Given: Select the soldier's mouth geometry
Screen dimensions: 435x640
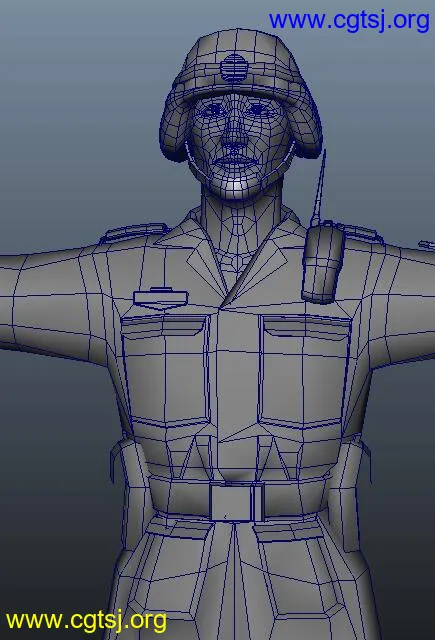Looking at the screenshot, I should click(235, 163).
